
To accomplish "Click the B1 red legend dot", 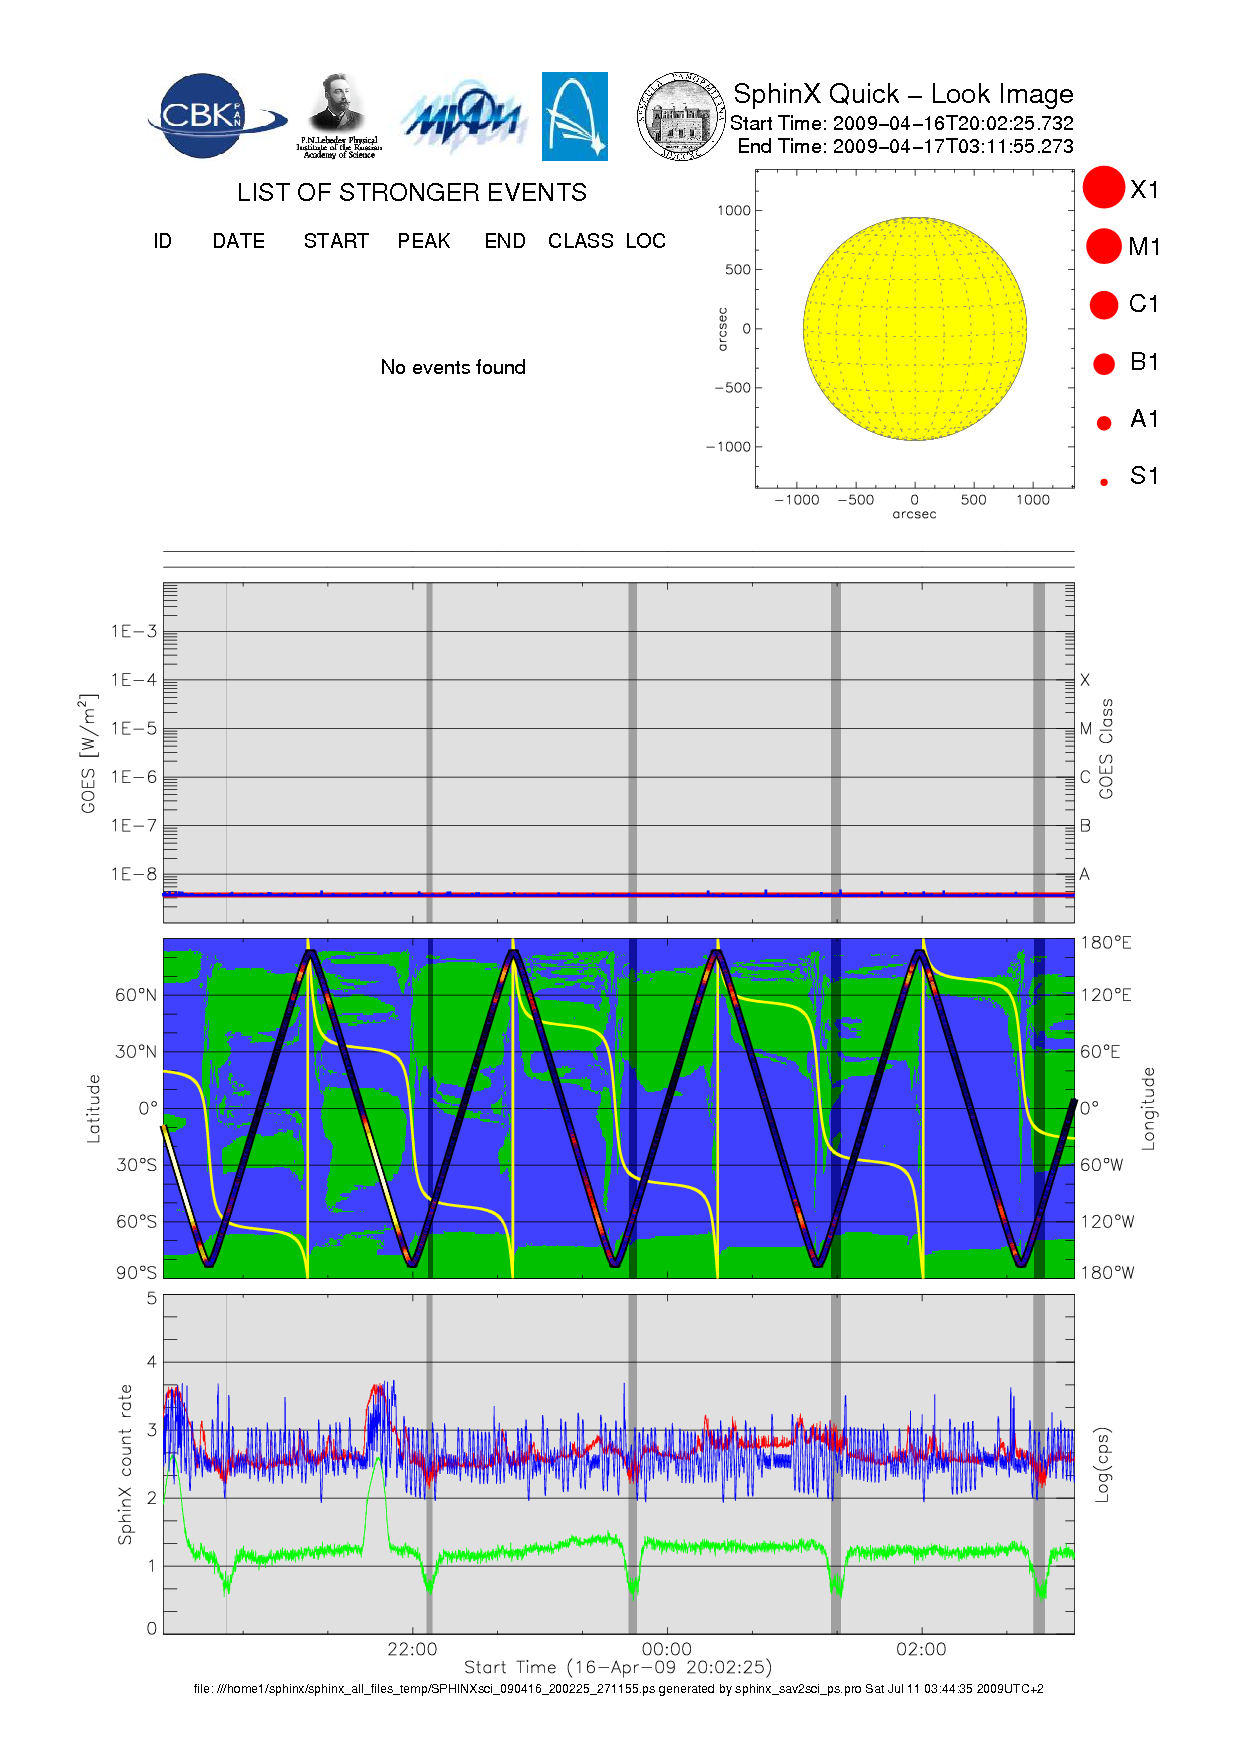I will 1104,363.
